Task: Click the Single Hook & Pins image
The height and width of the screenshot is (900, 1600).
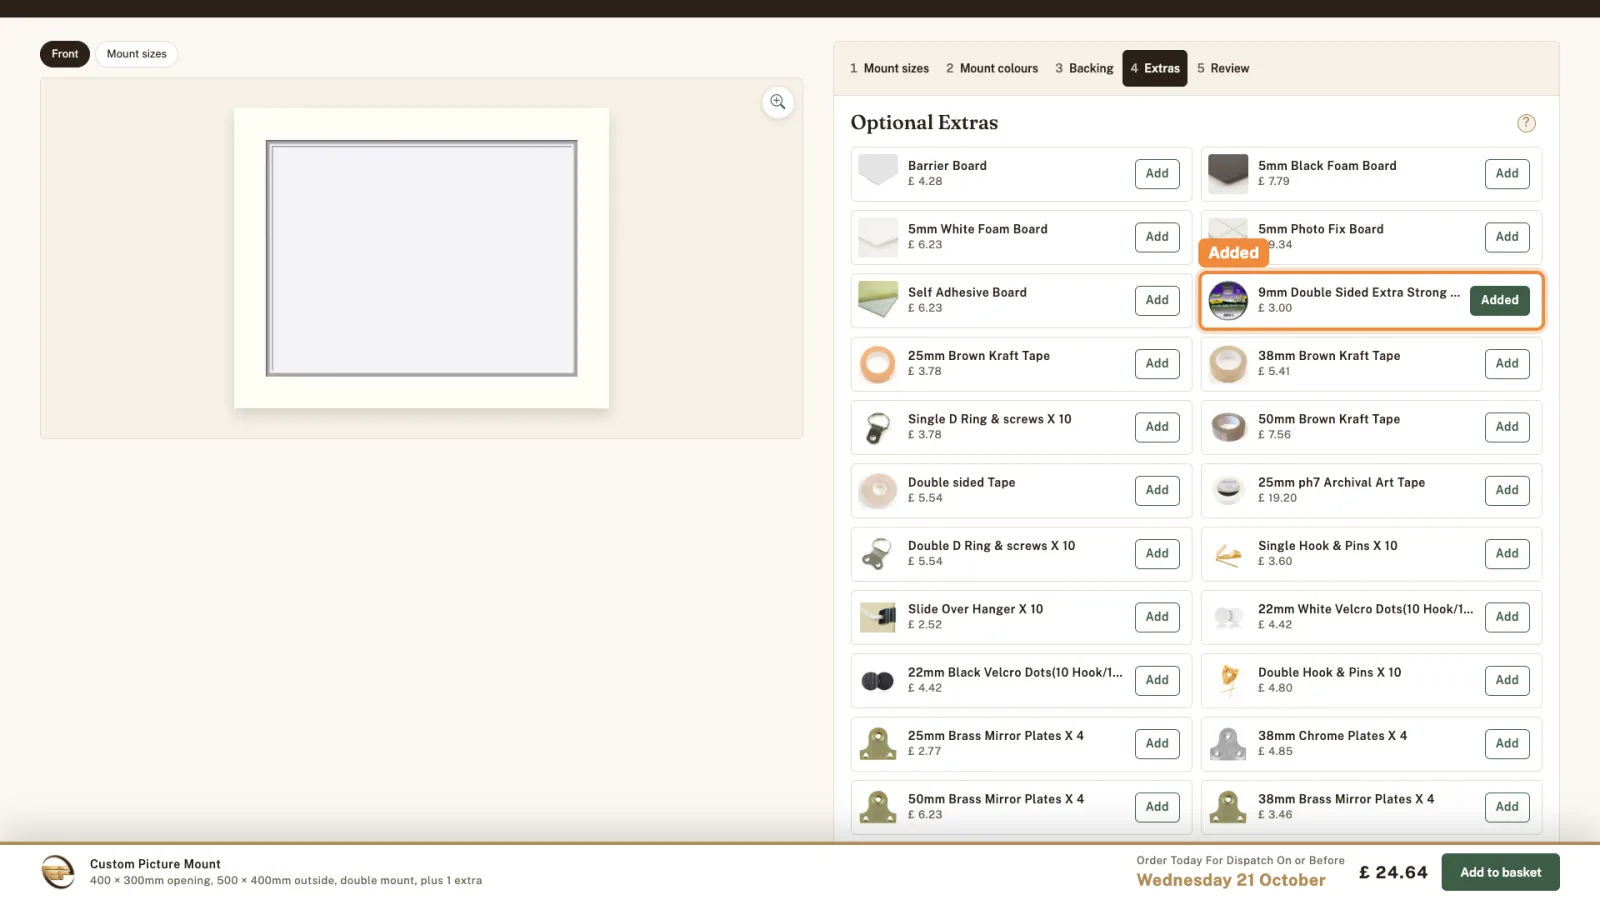Action: [1228, 553]
